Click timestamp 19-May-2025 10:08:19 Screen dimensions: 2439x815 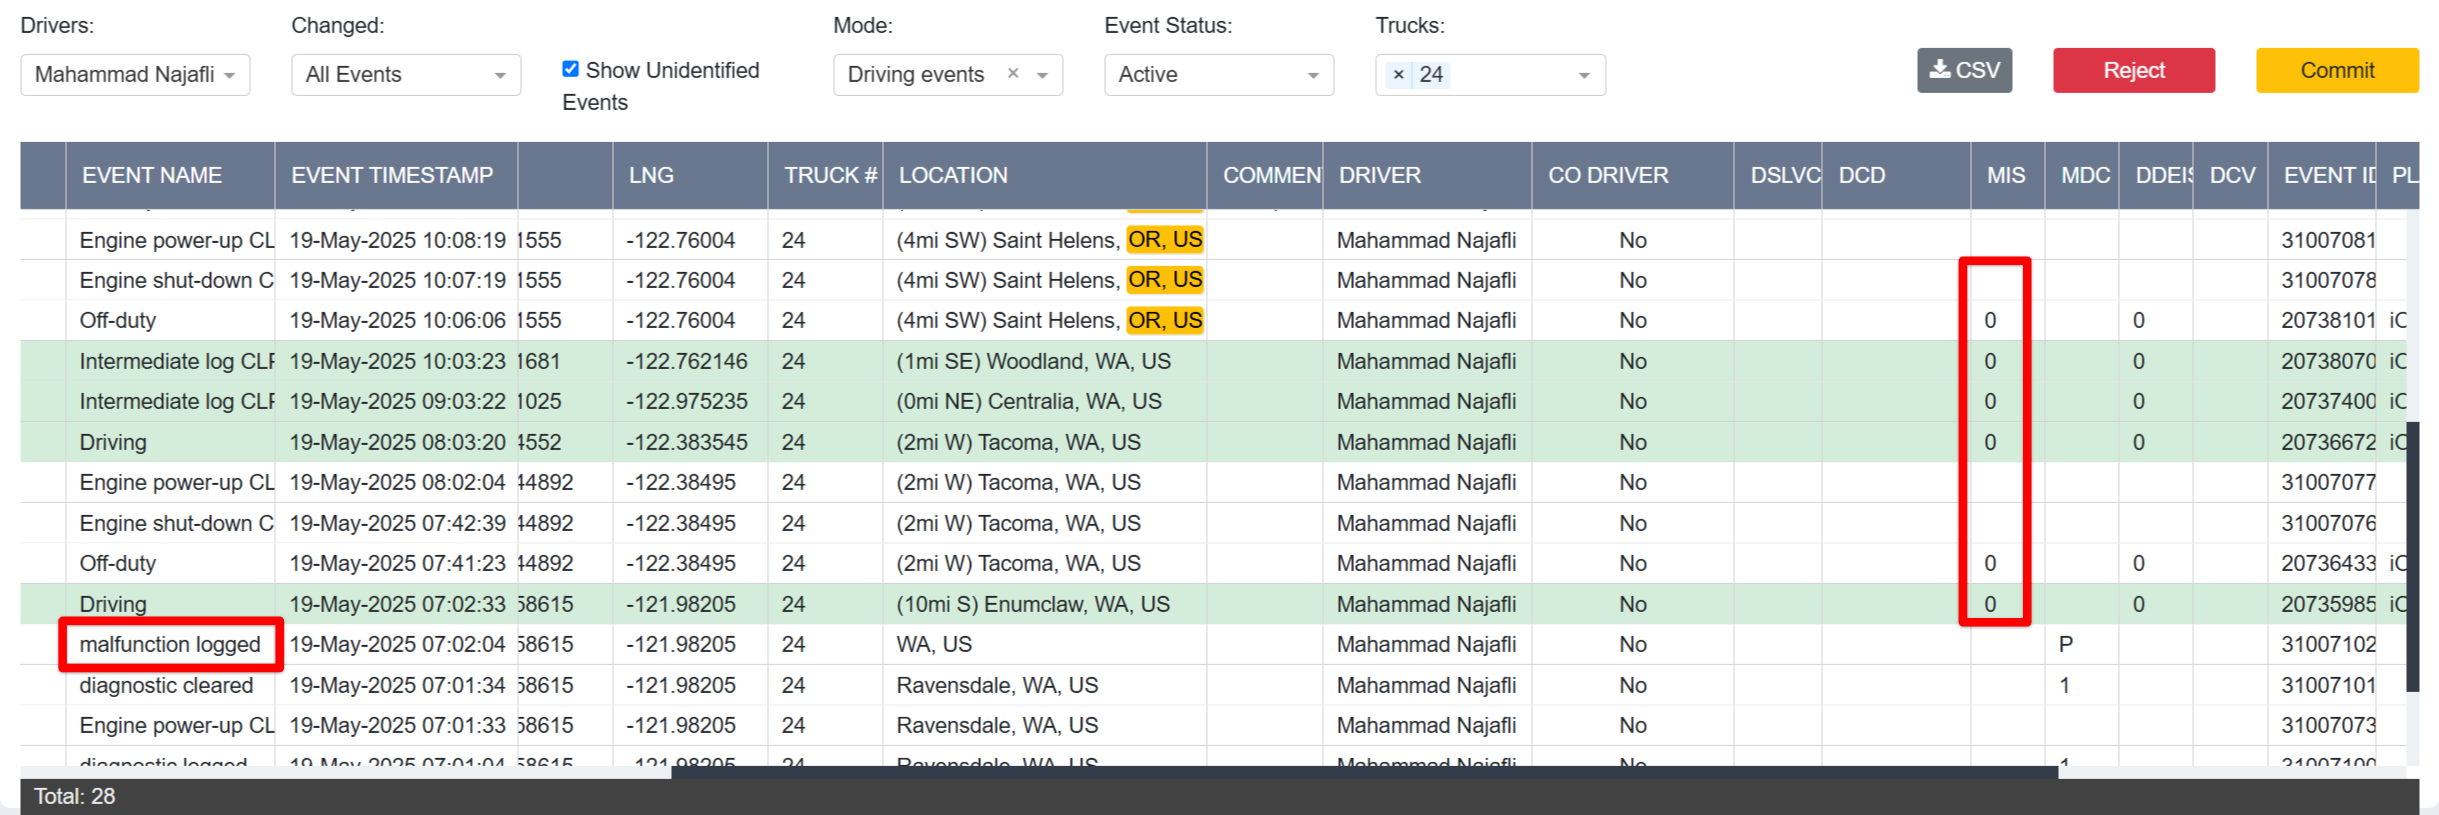click(398, 240)
